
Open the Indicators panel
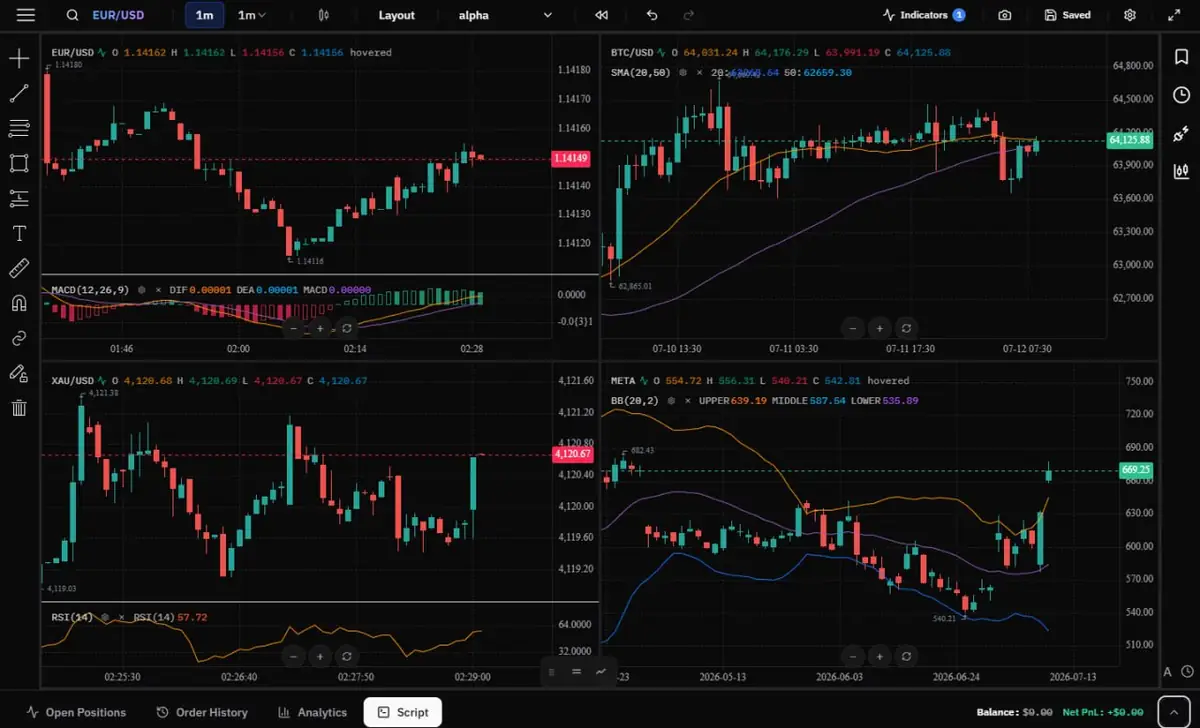923,15
